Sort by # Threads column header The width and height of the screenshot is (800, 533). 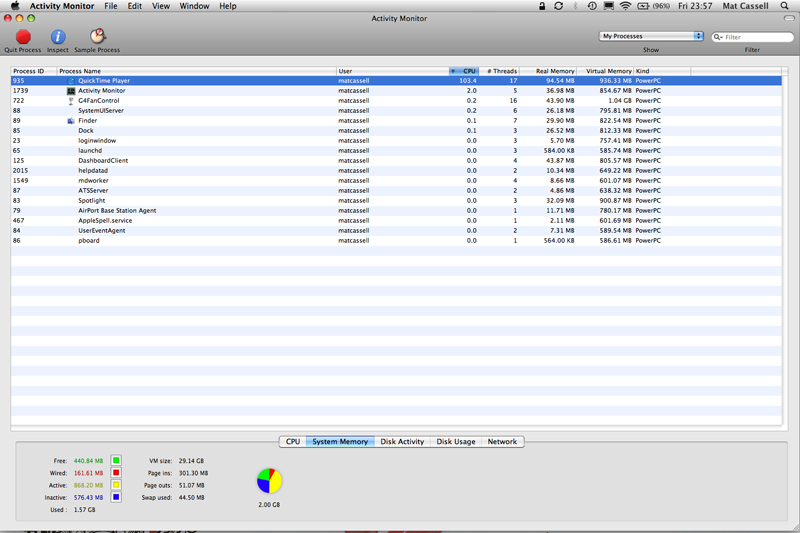click(499, 71)
